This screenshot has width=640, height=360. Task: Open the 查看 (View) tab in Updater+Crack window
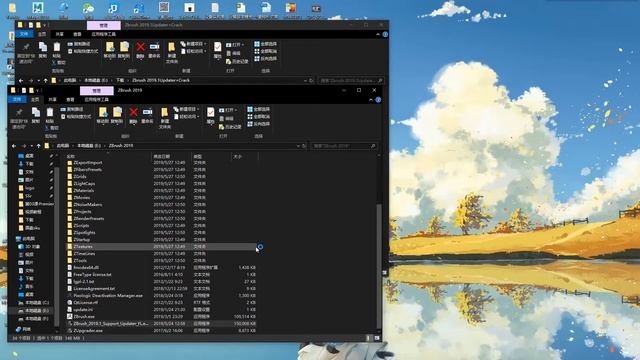77,34
